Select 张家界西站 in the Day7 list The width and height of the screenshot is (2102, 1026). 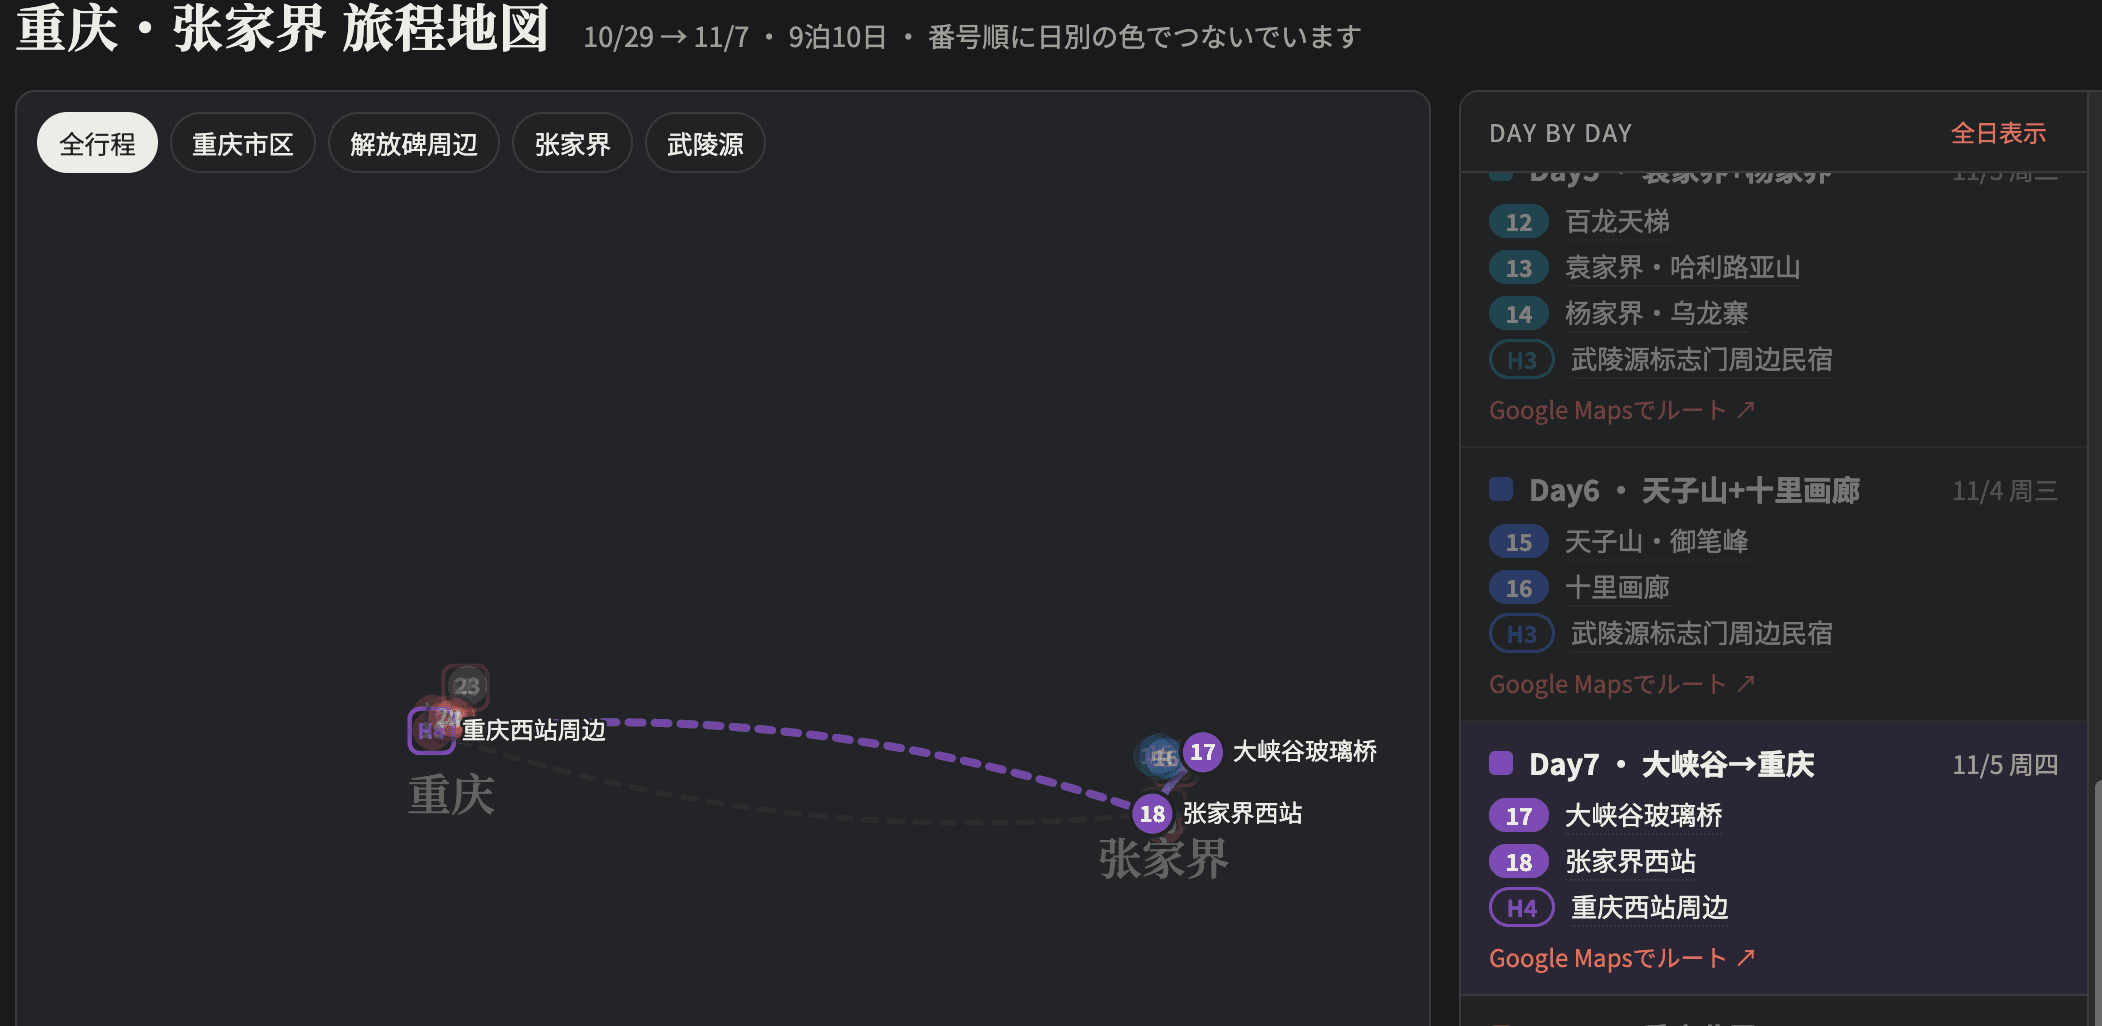(1630, 861)
